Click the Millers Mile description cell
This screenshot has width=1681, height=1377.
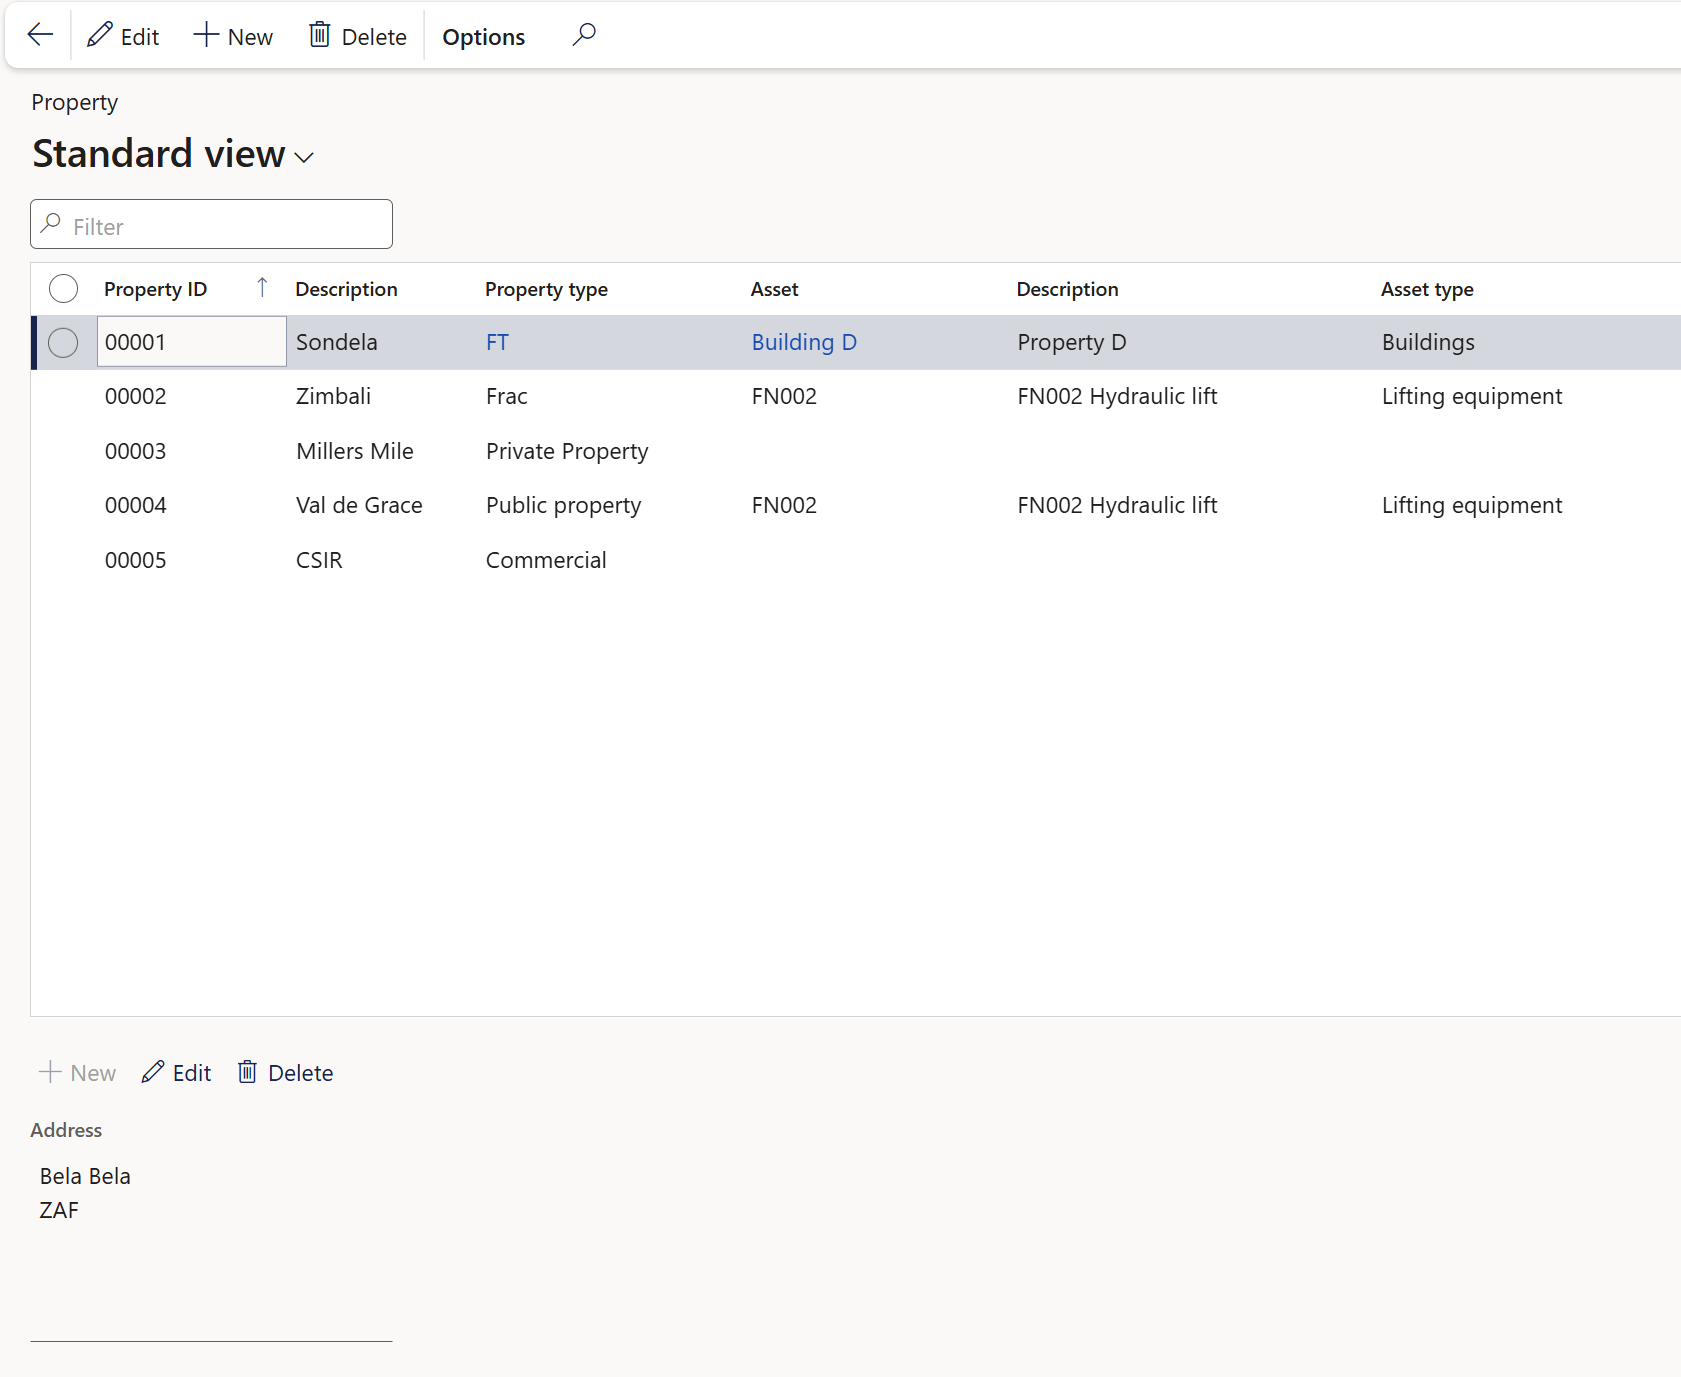355,451
